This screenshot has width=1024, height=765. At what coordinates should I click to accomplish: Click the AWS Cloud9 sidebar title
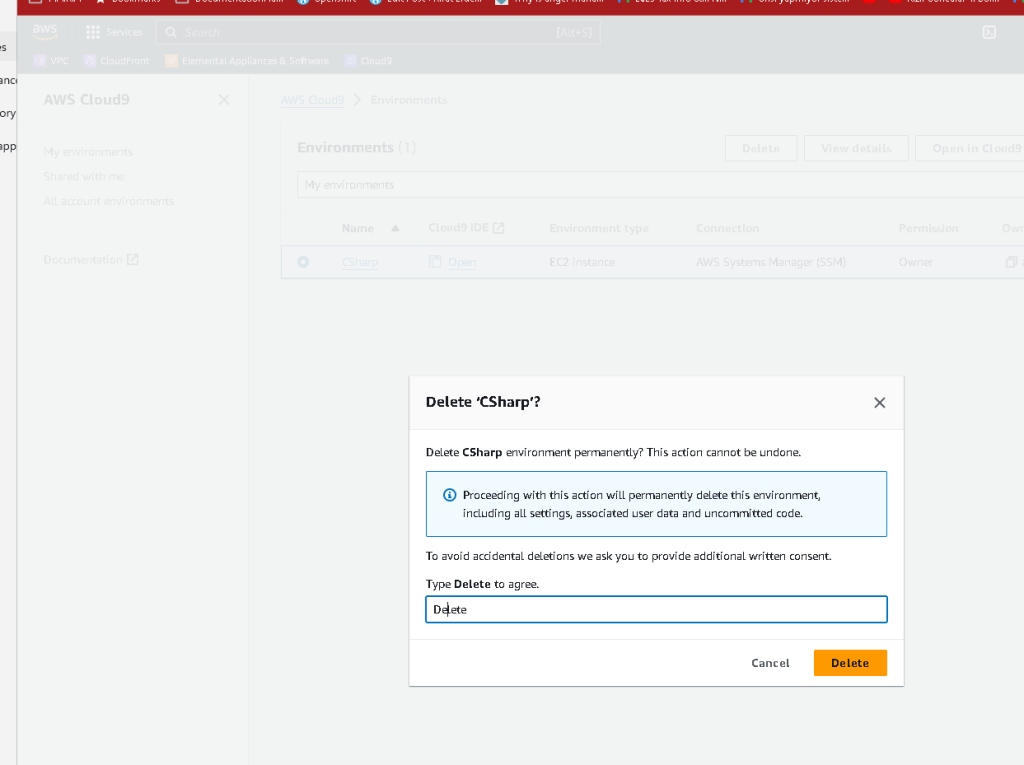(86, 99)
